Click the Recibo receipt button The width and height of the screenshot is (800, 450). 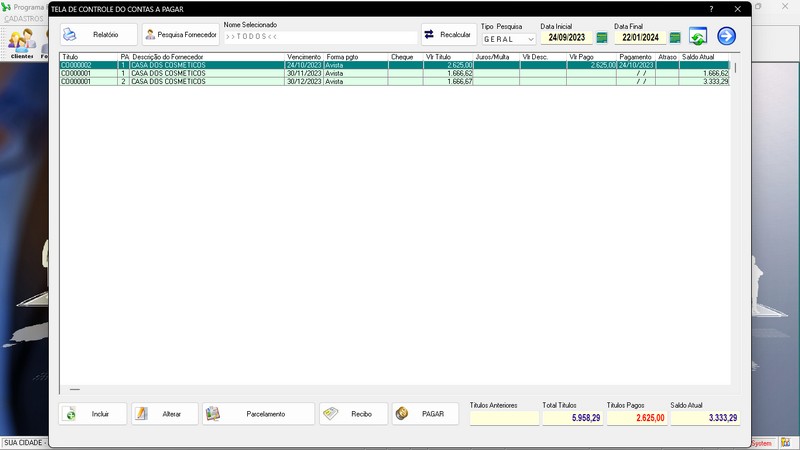tap(354, 414)
